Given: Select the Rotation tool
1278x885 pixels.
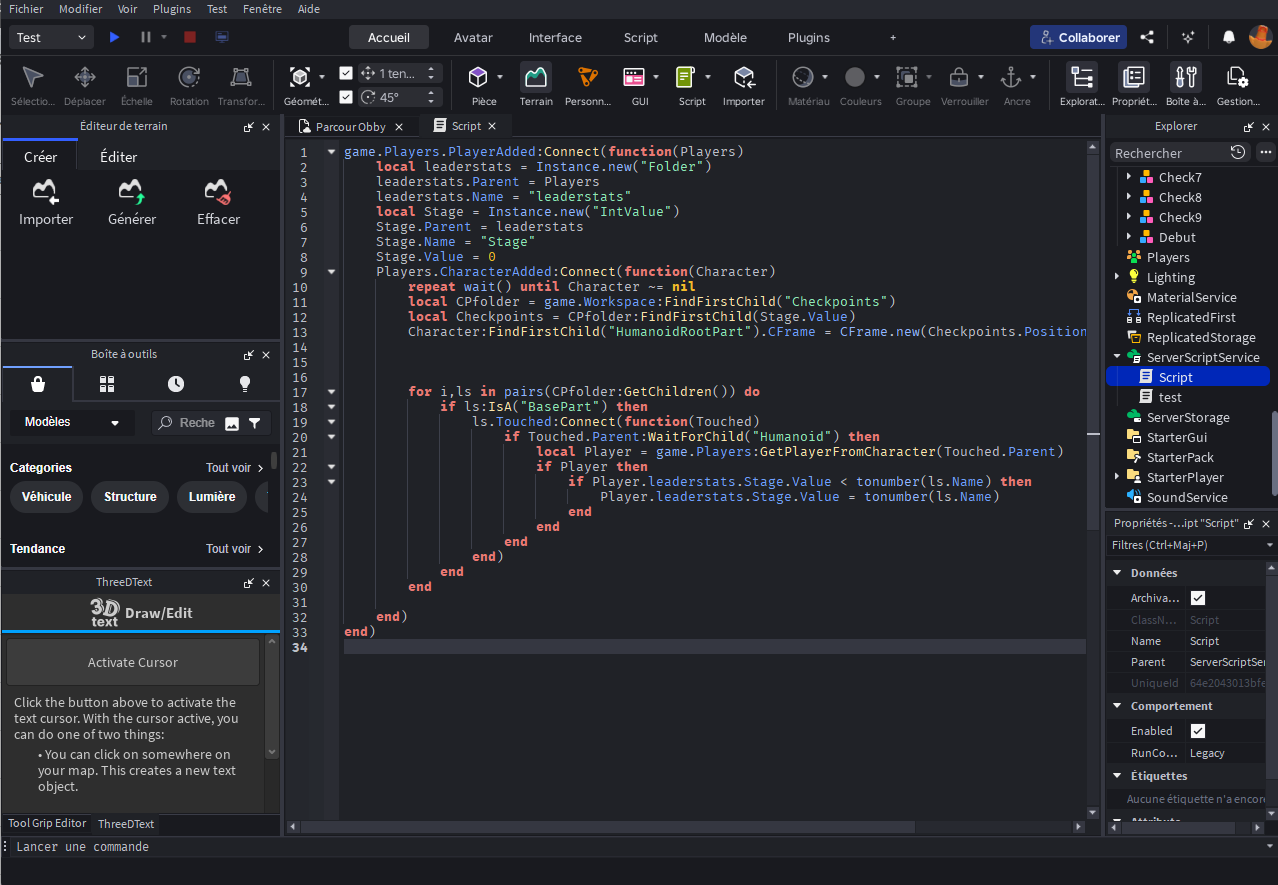Looking at the screenshot, I should pos(189,85).
